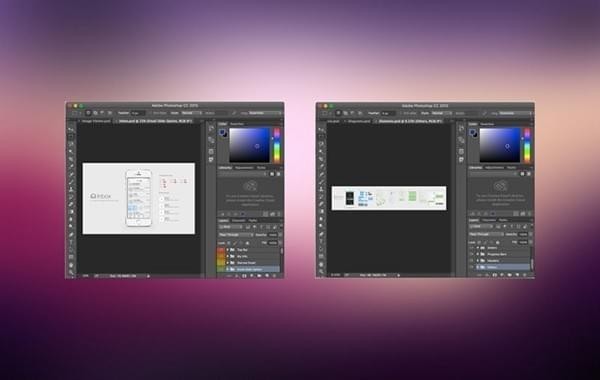
Task: Toggle eye of top layer group in right window
Action: point(471,248)
